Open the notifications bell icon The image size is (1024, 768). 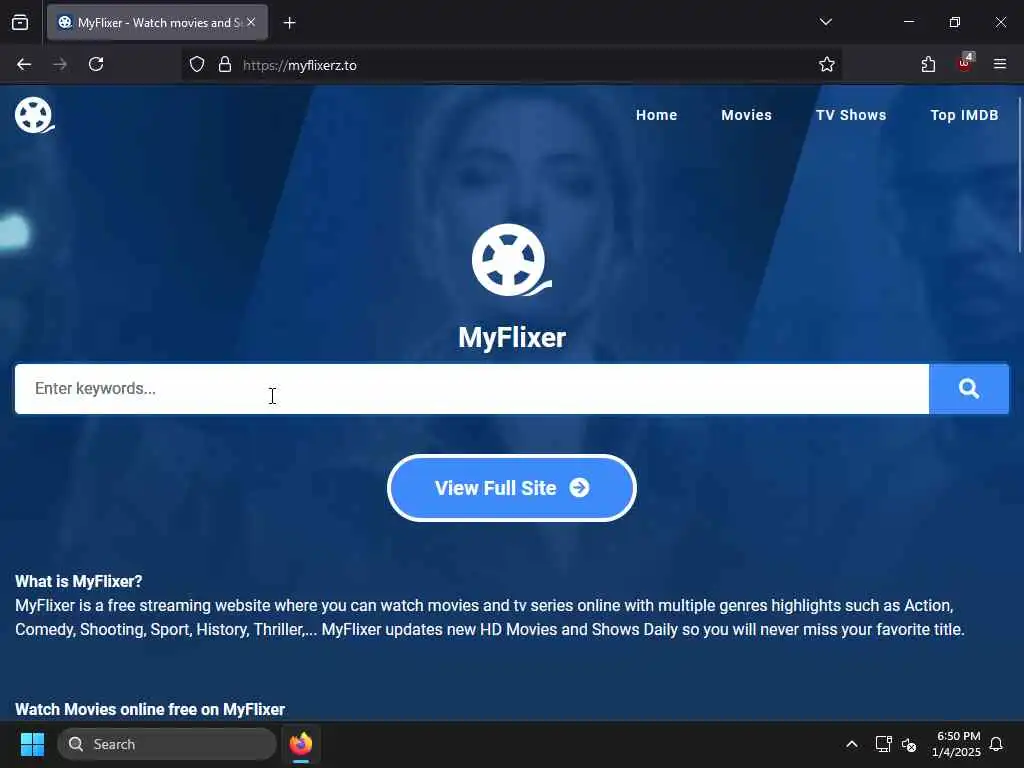[x=996, y=744]
